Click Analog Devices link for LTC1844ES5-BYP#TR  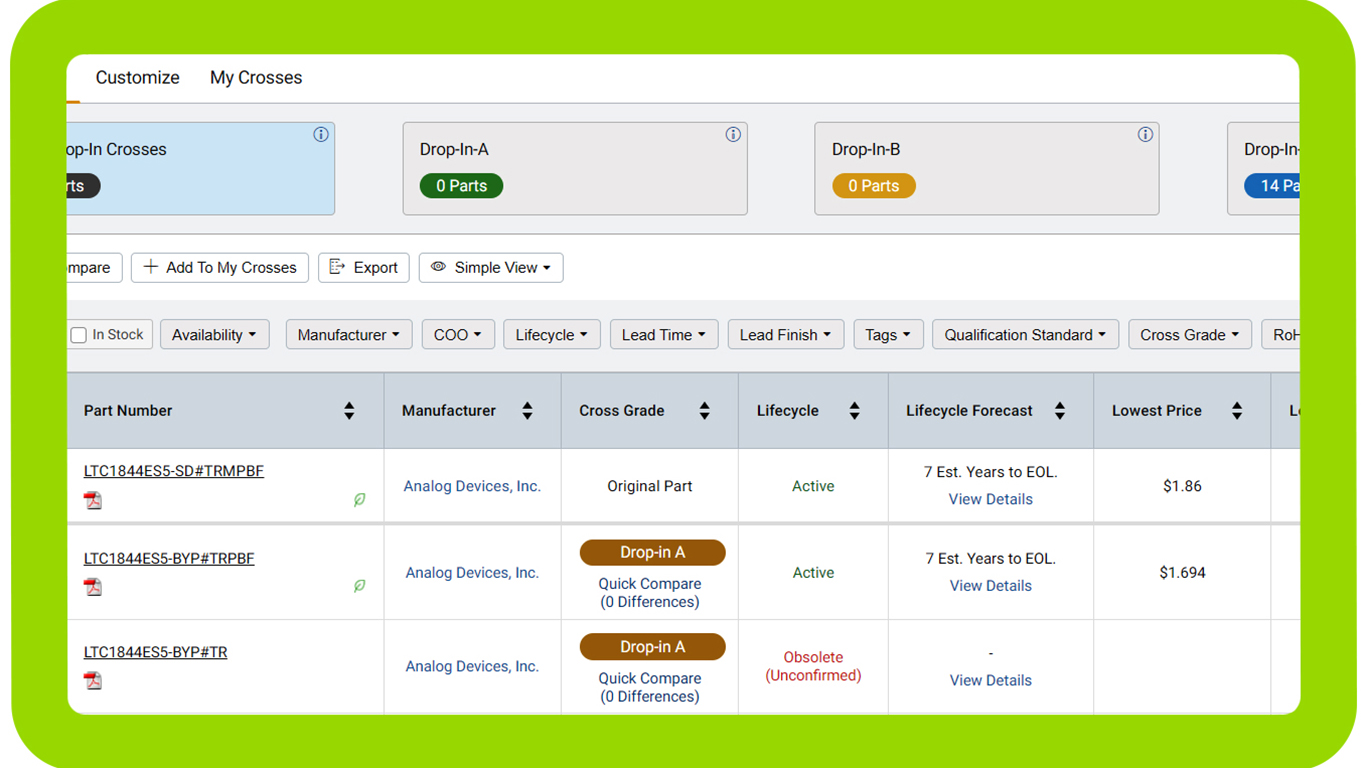pyautogui.click(x=472, y=667)
